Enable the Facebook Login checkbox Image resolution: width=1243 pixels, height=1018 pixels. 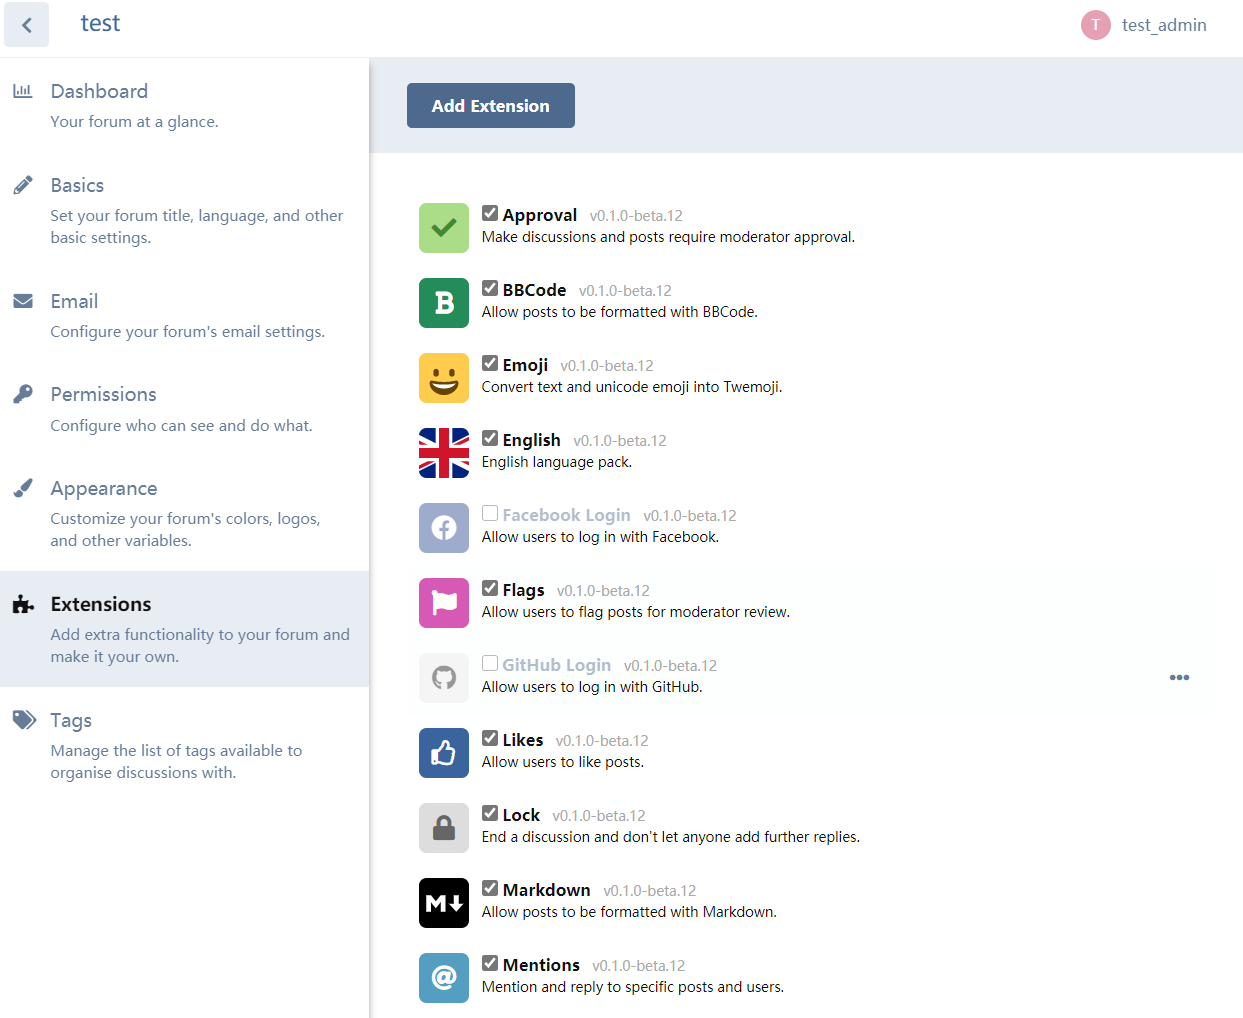[490, 513]
